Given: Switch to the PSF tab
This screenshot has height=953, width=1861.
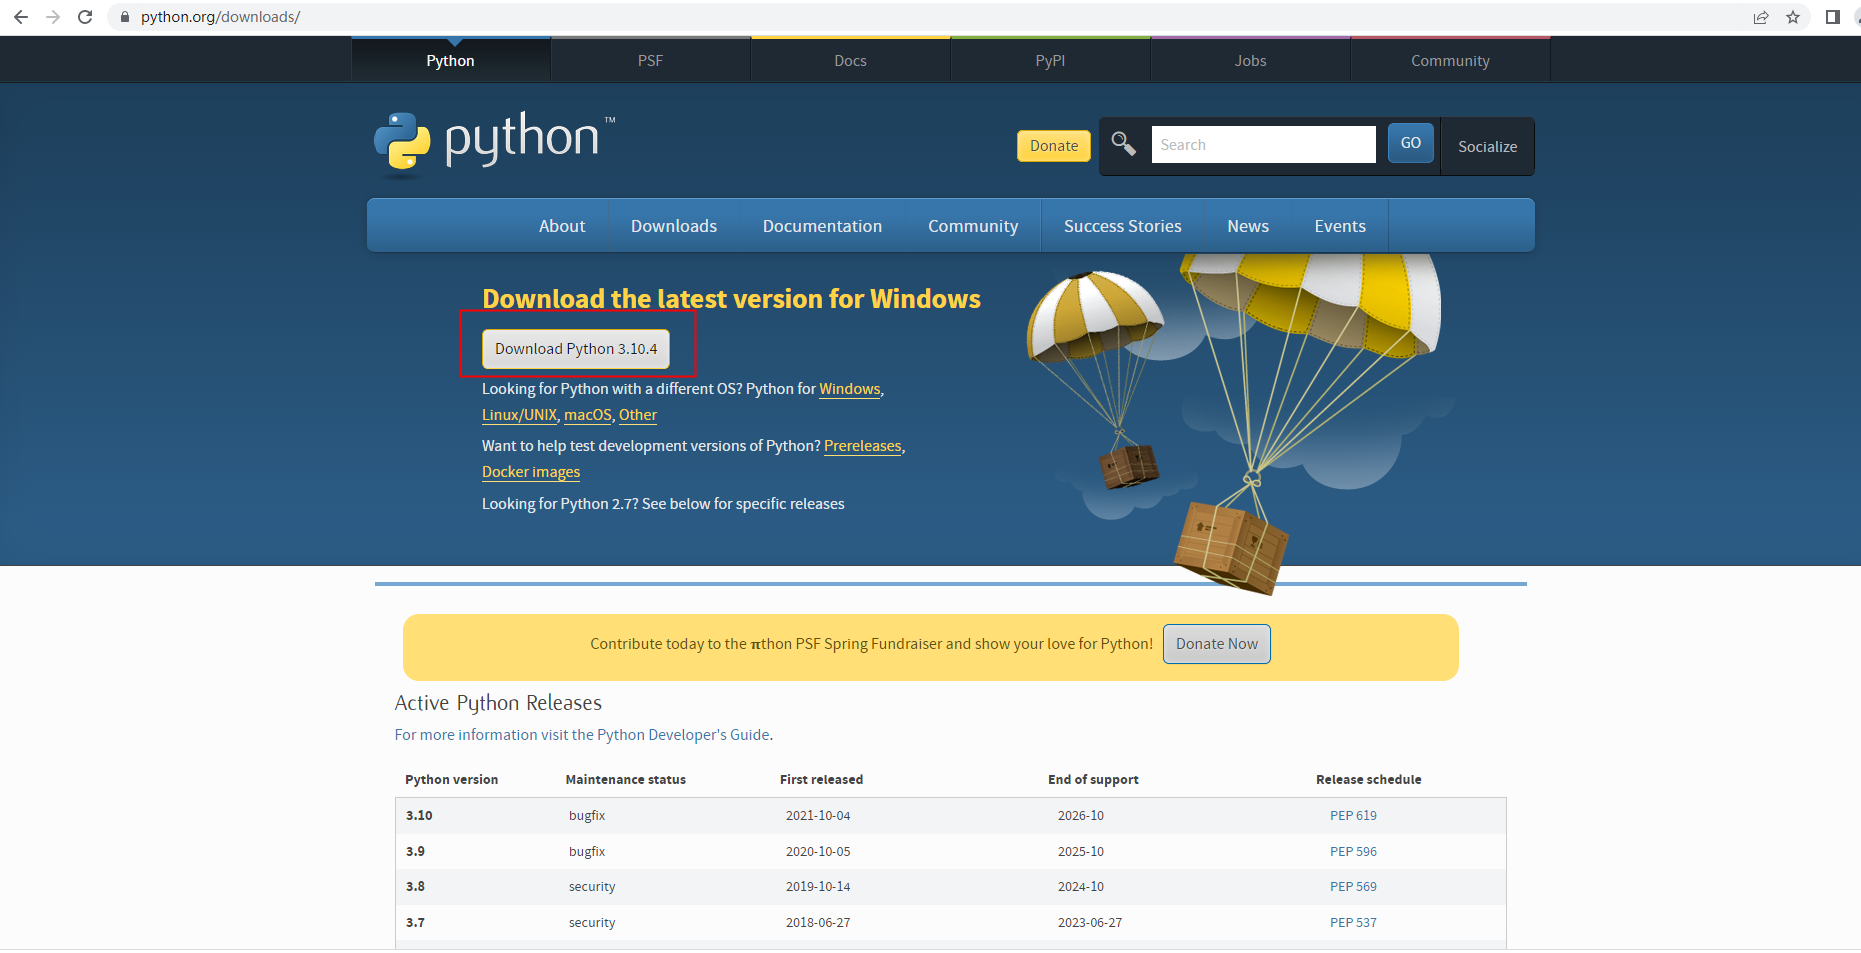Looking at the screenshot, I should [x=650, y=60].
